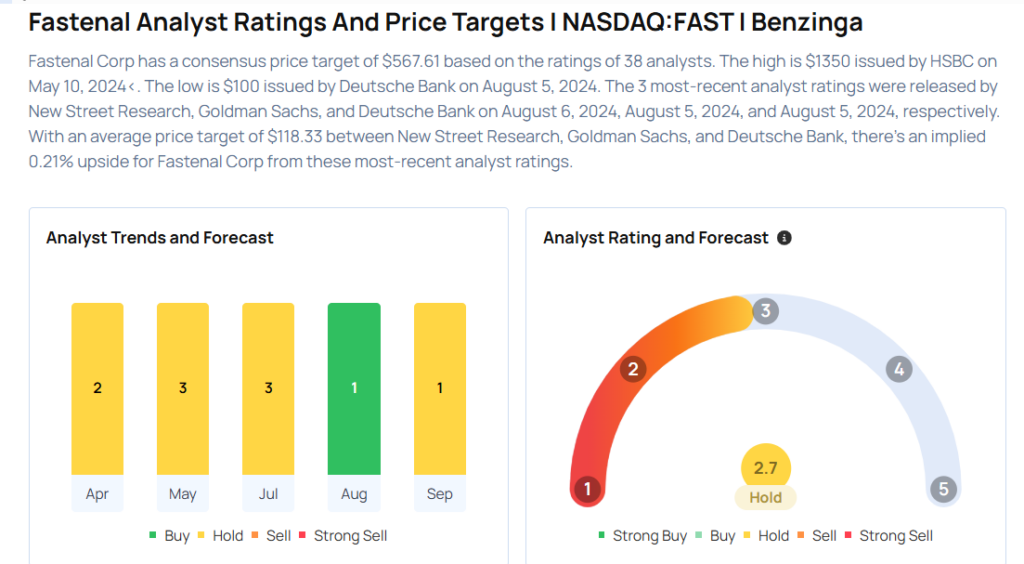The image size is (1024, 564).
Task: Toggle Sell series in trends legend
Action: point(271,536)
